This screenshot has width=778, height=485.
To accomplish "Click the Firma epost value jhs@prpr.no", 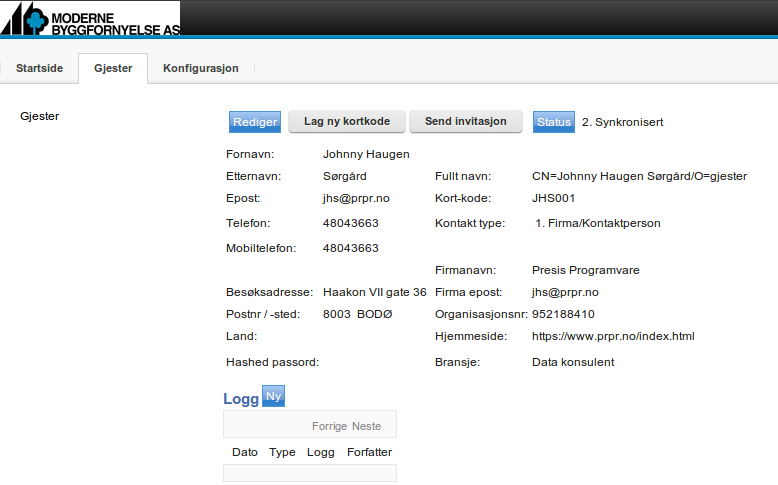I will click(565, 292).
